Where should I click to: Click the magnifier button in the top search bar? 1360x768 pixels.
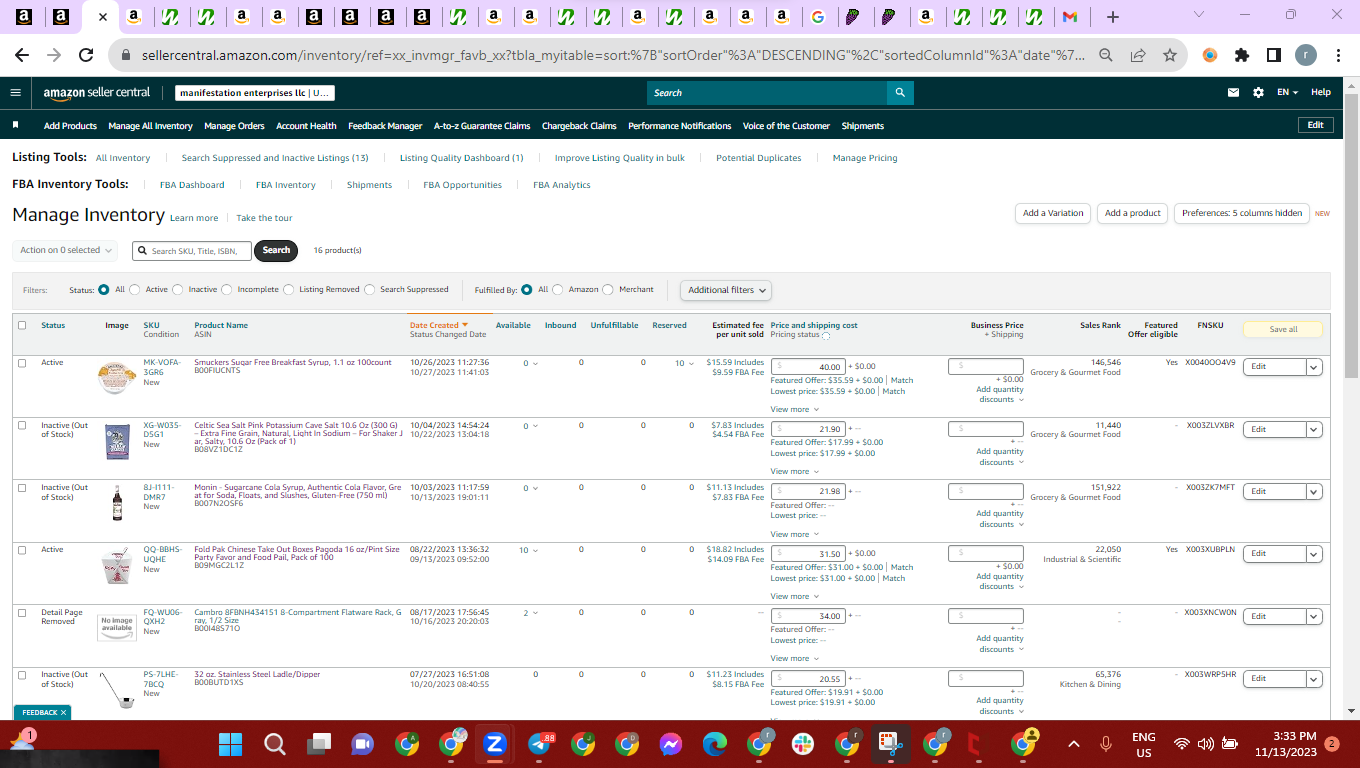tap(900, 93)
